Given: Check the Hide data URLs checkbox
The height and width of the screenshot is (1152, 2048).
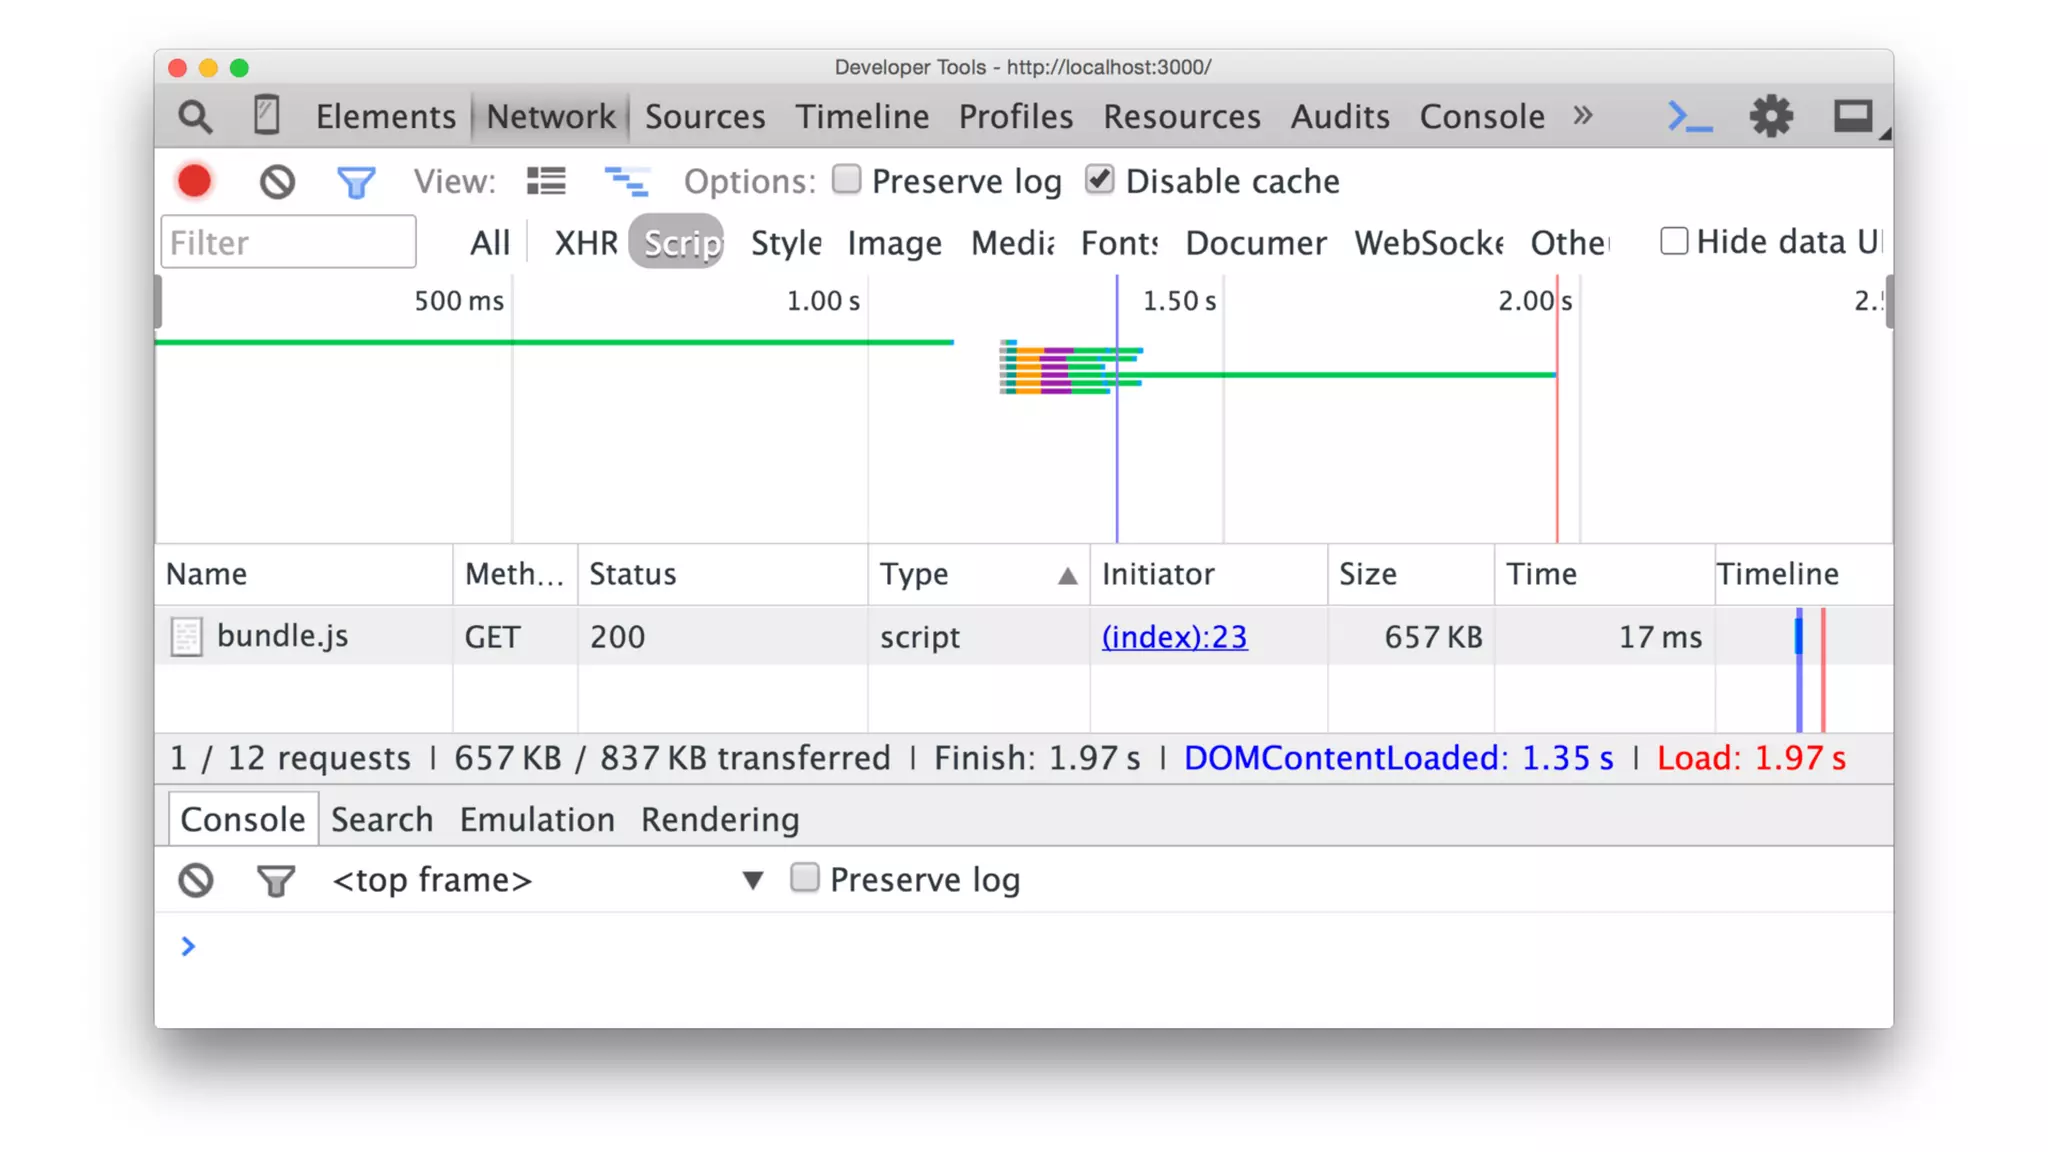Looking at the screenshot, I should 1673,241.
